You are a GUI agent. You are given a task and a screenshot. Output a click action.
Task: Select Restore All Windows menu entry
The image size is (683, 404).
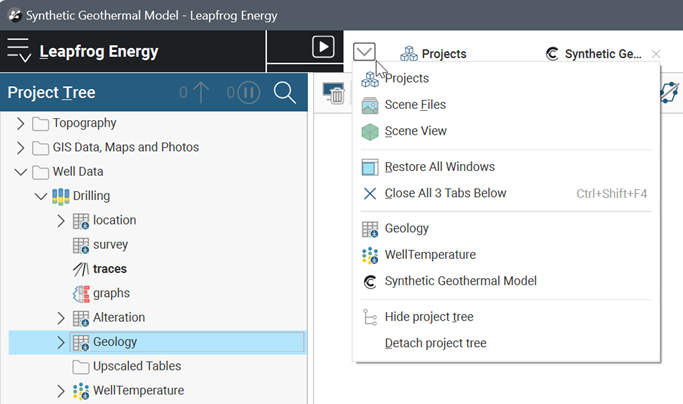pos(439,167)
